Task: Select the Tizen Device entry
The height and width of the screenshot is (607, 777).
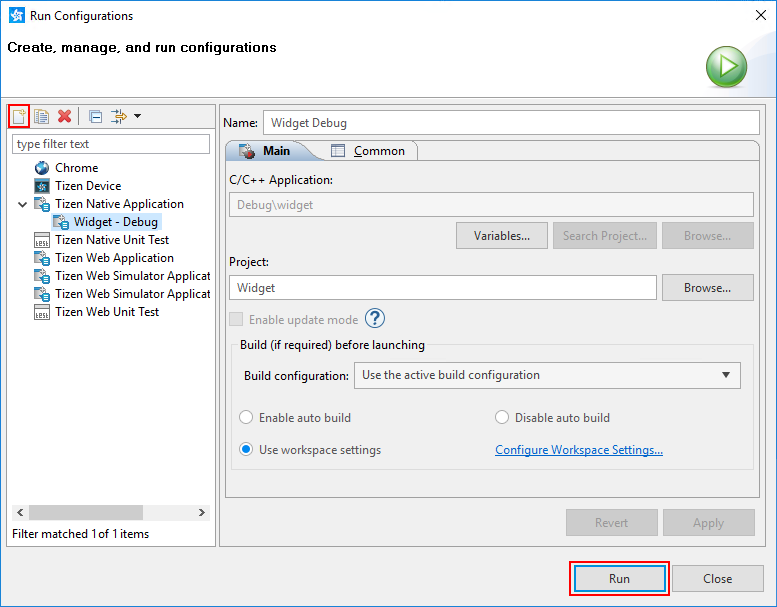Action: [88, 186]
